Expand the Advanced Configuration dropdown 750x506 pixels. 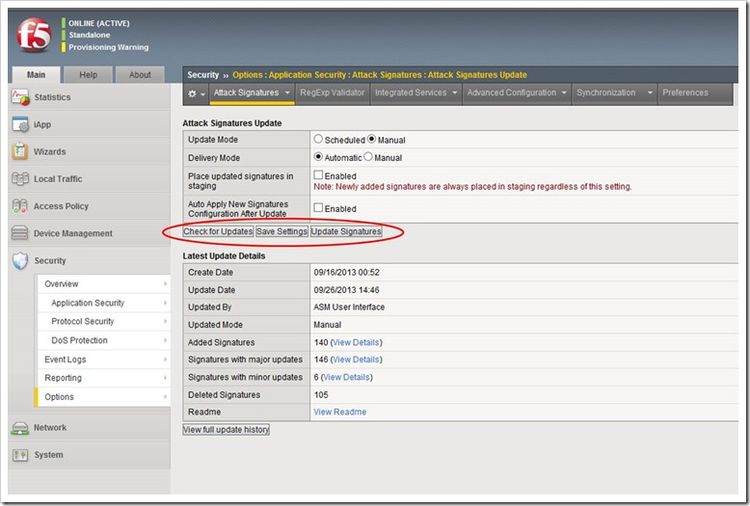click(517, 93)
